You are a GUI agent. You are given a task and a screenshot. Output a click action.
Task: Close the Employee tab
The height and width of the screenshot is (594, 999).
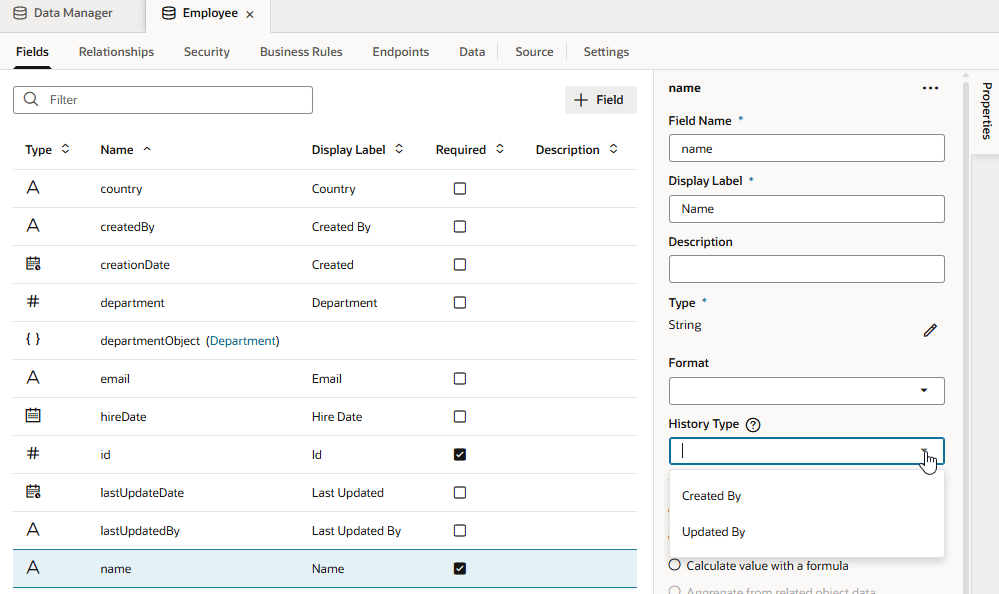pos(250,14)
